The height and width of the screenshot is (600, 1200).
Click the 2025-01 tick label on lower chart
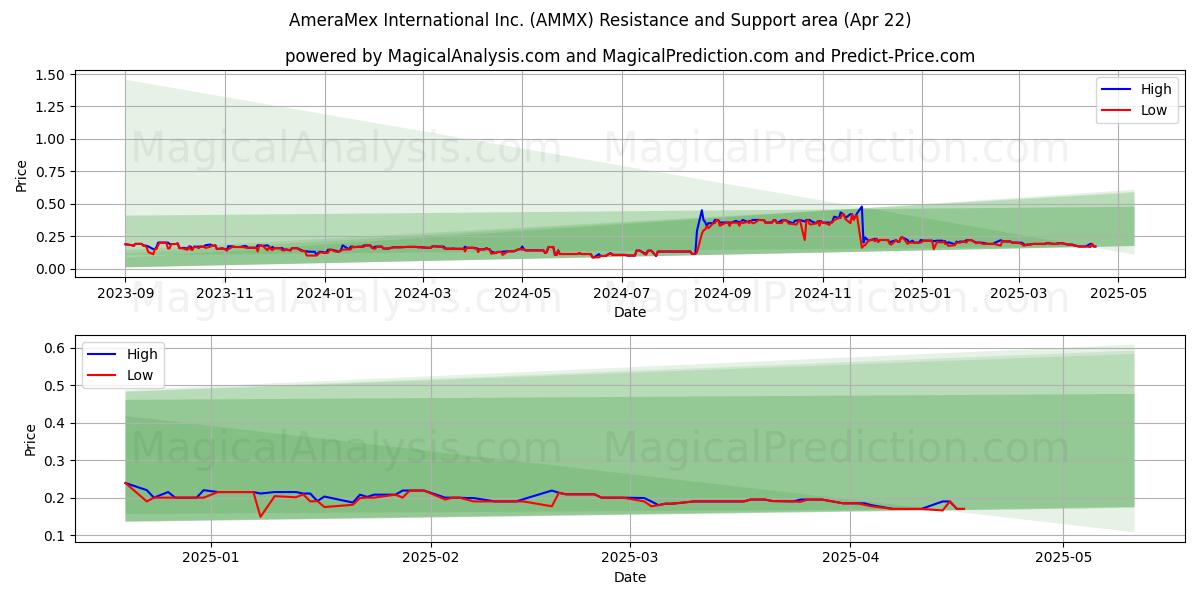pos(212,558)
